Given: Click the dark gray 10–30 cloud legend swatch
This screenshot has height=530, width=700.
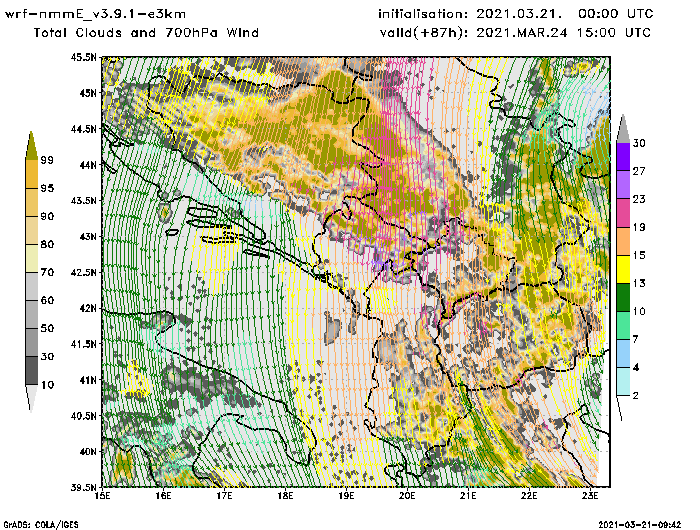Looking at the screenshot, I should pos(32,371).
